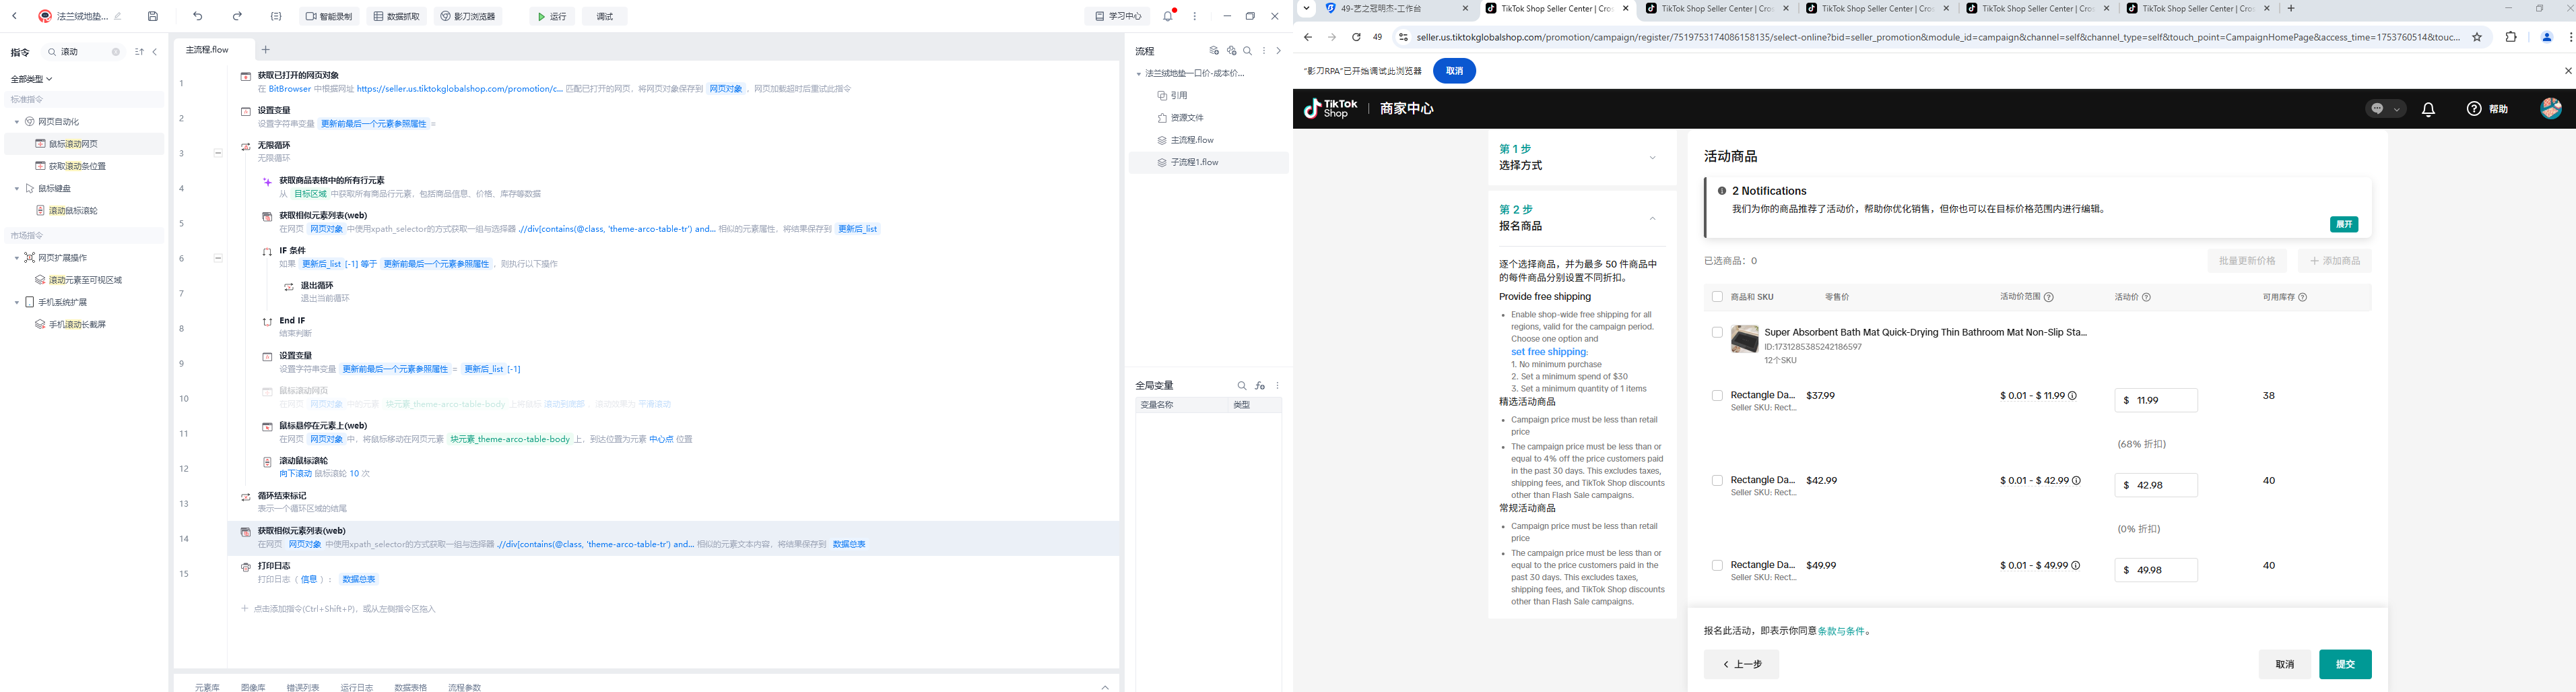Click the save icon in RPA toolbar
2576x692 pixels.
[x=153, y=16]
